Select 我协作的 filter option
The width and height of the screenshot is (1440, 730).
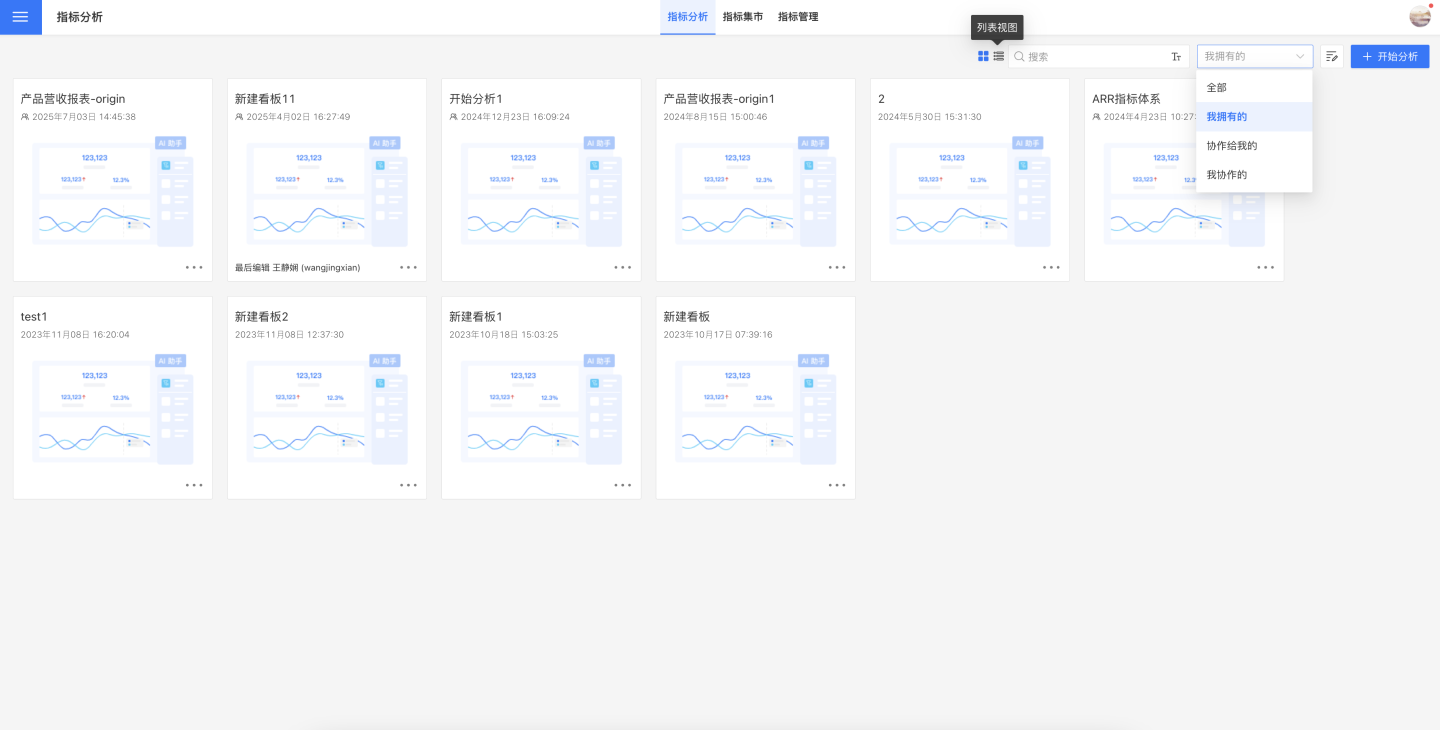pyautogui.click(x=1226, y=175)
